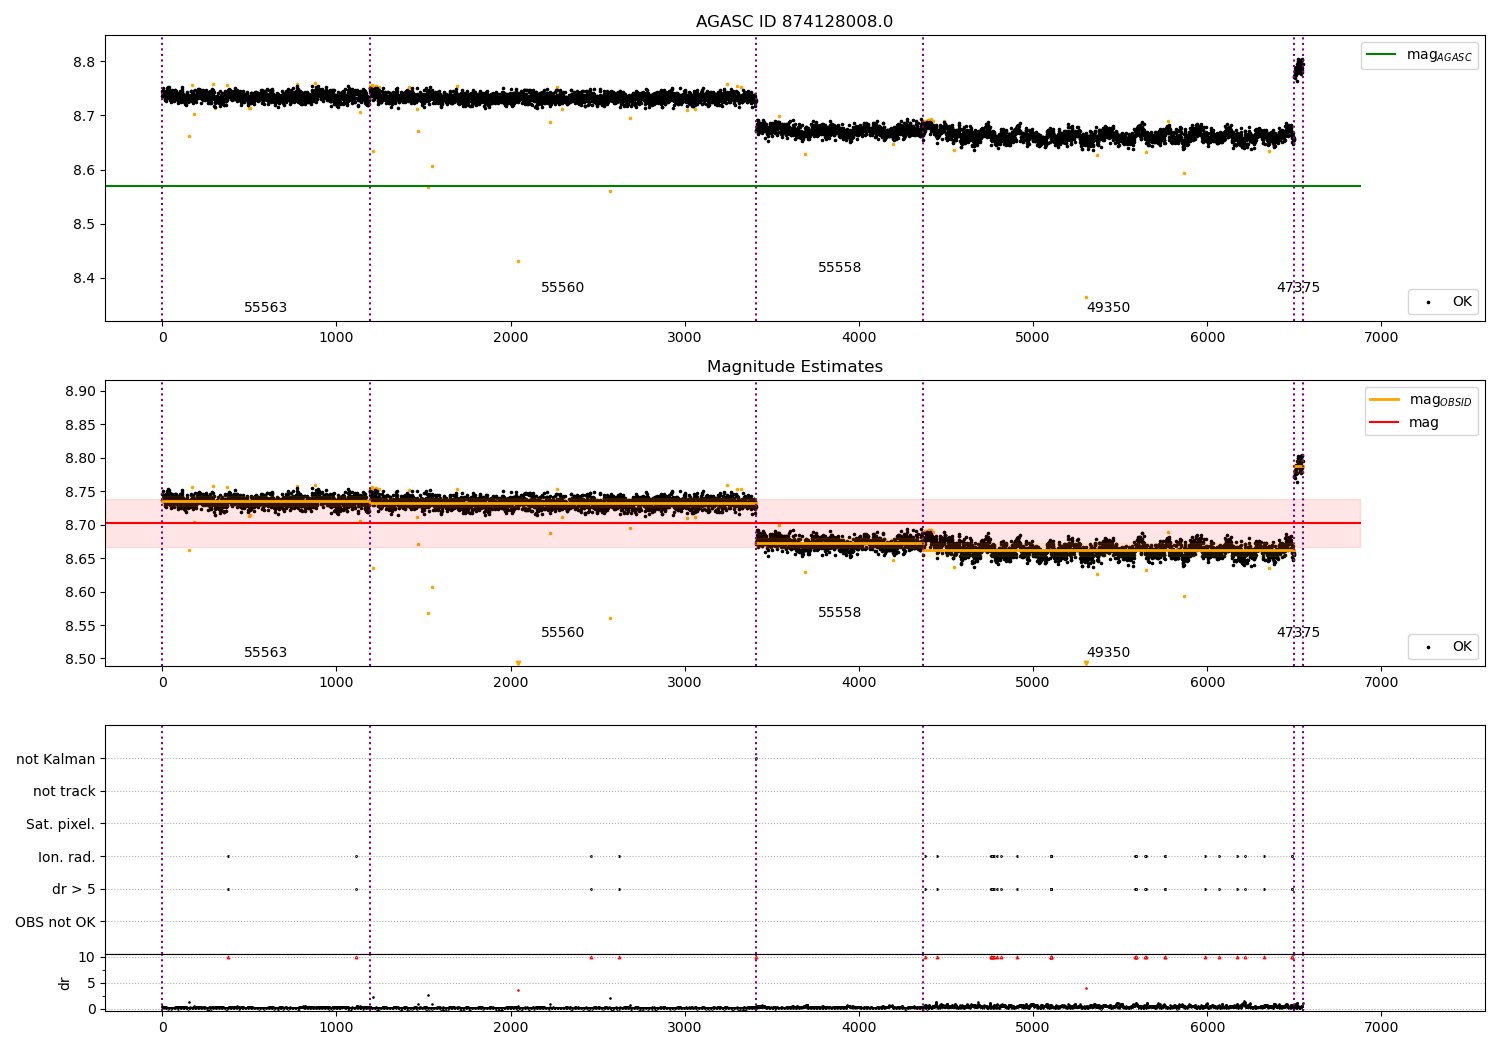
Task: Click the red mag horizontal line in Magnitude Estimates
Action: point(733,523)
